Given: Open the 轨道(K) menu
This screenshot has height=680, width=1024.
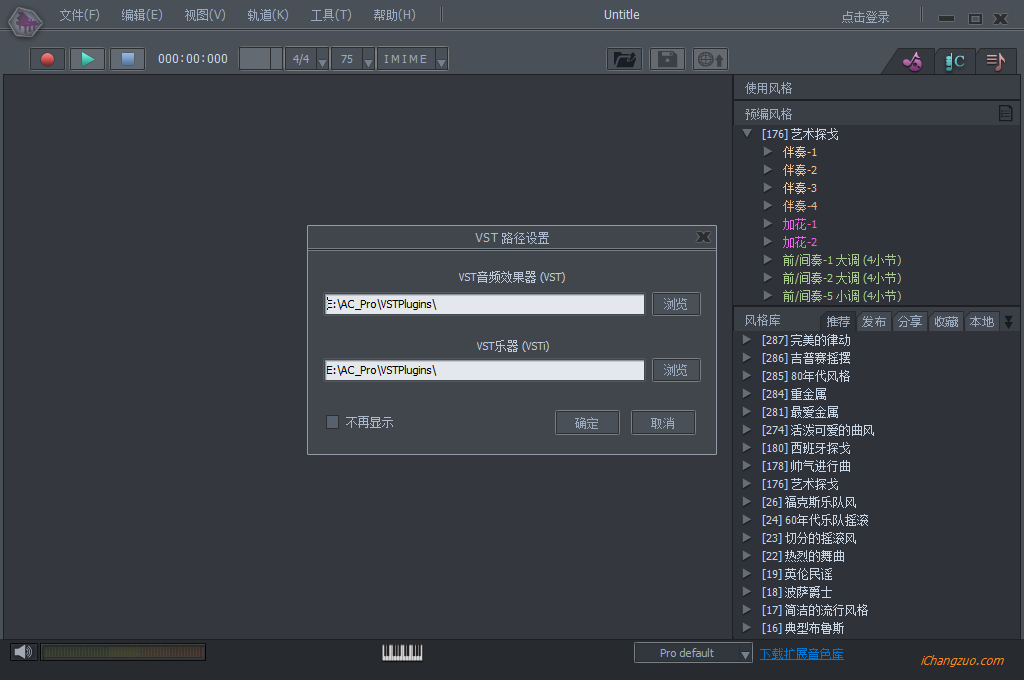Looking at the screenshot, I should click(x=270, y=14).
